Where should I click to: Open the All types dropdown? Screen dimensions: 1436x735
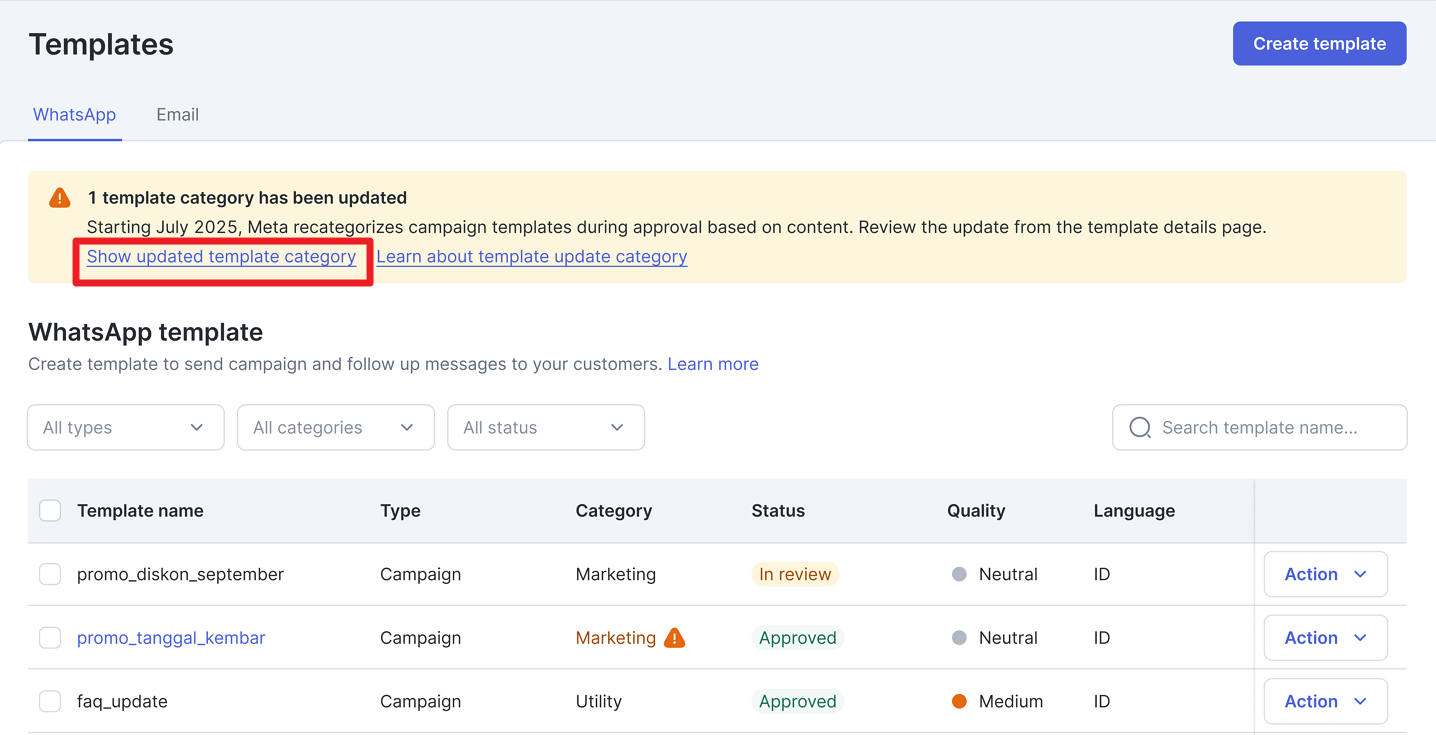click(x=125, y=428)
